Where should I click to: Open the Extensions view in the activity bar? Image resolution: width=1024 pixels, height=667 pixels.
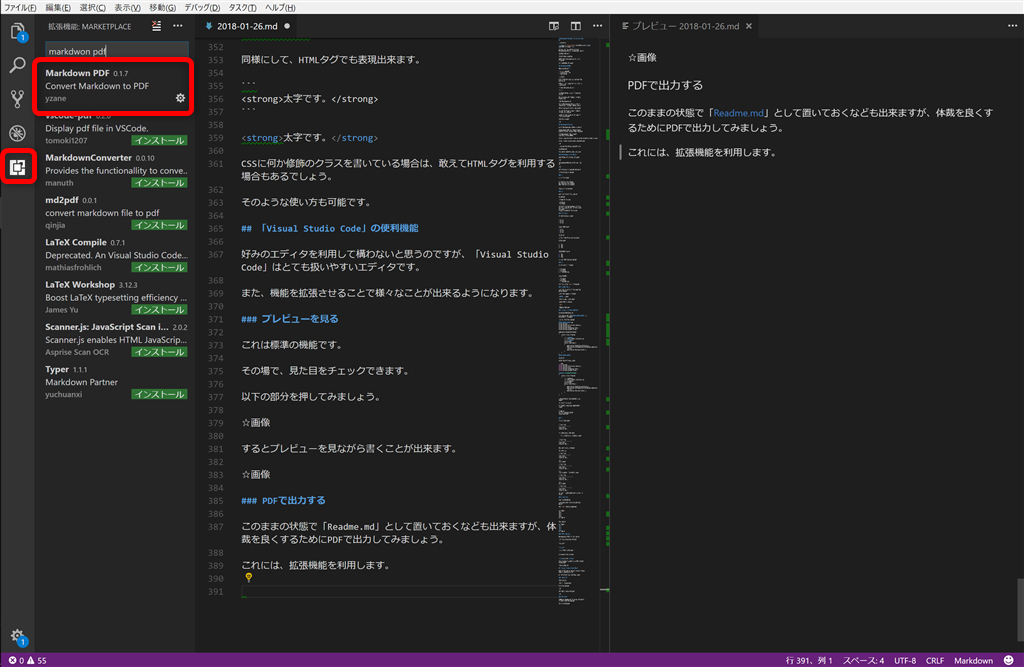18,167
